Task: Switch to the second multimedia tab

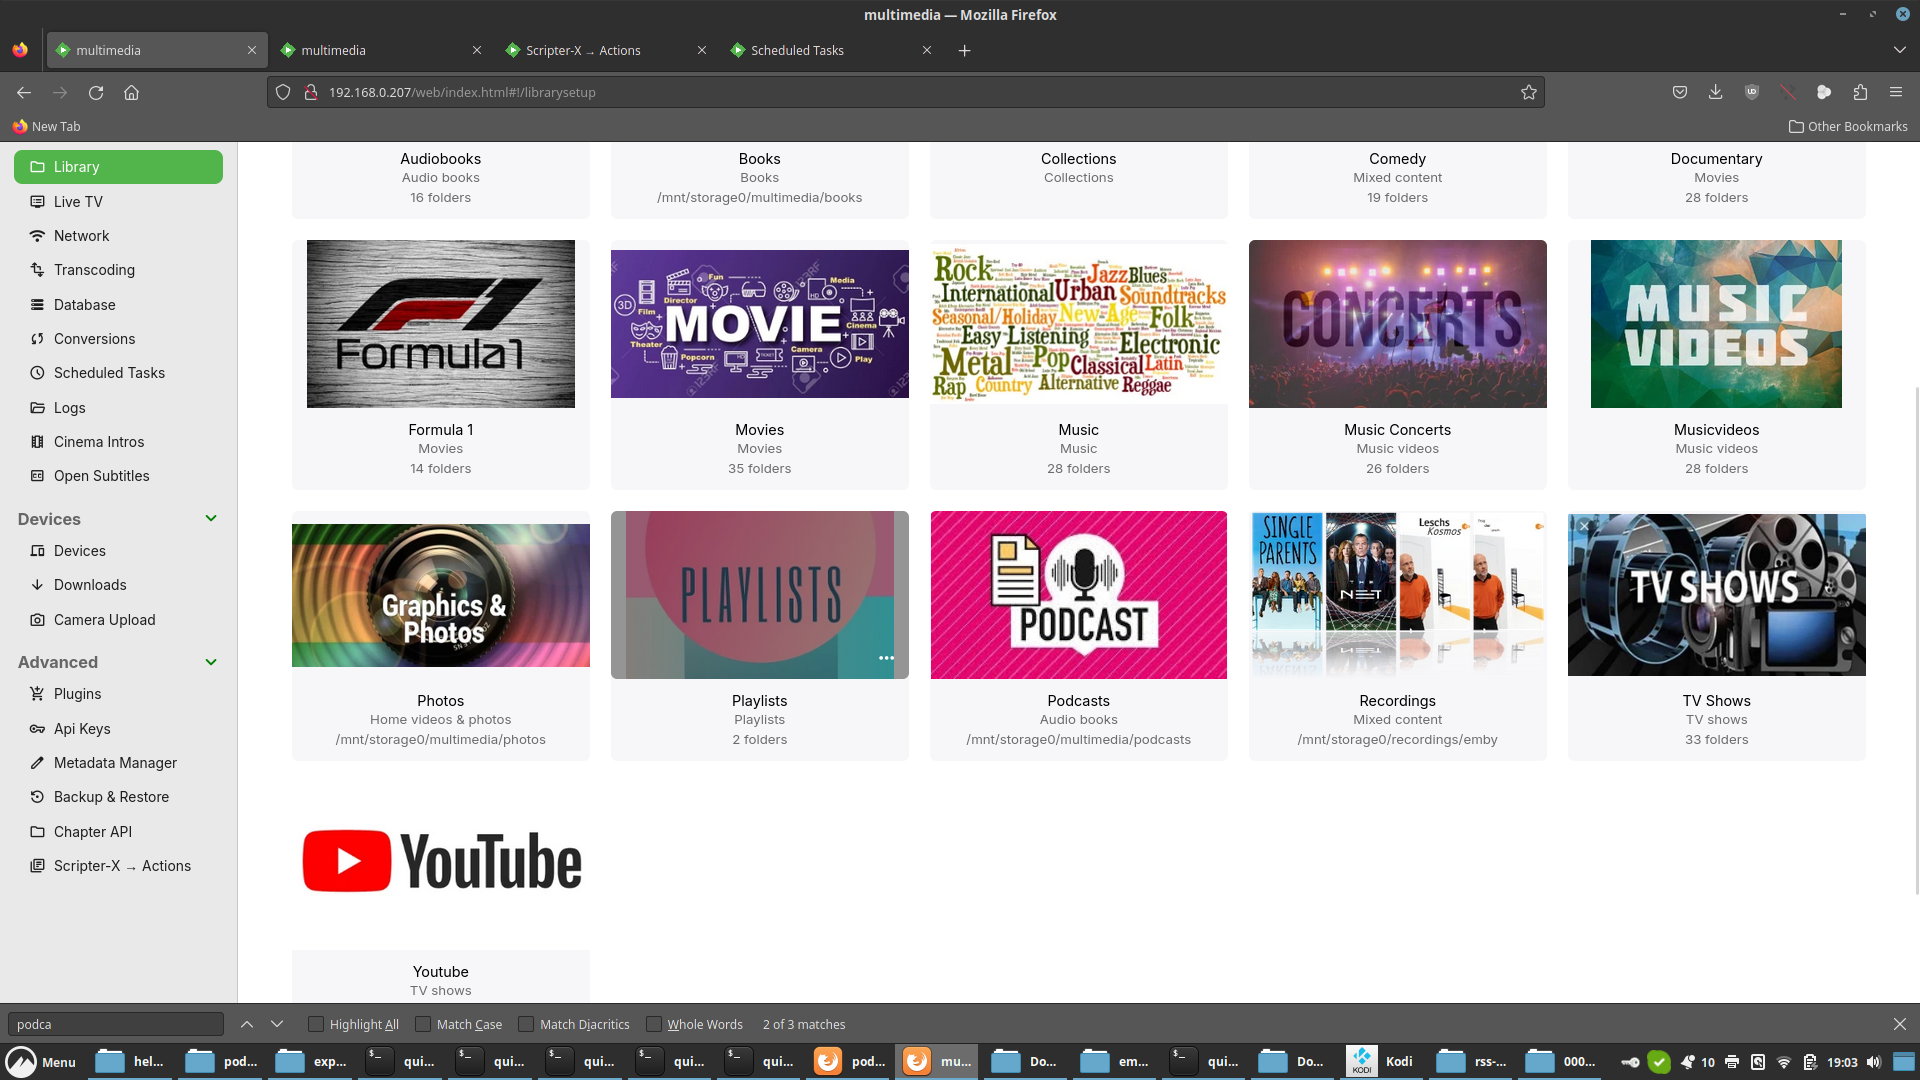Action: click(333, 50)
